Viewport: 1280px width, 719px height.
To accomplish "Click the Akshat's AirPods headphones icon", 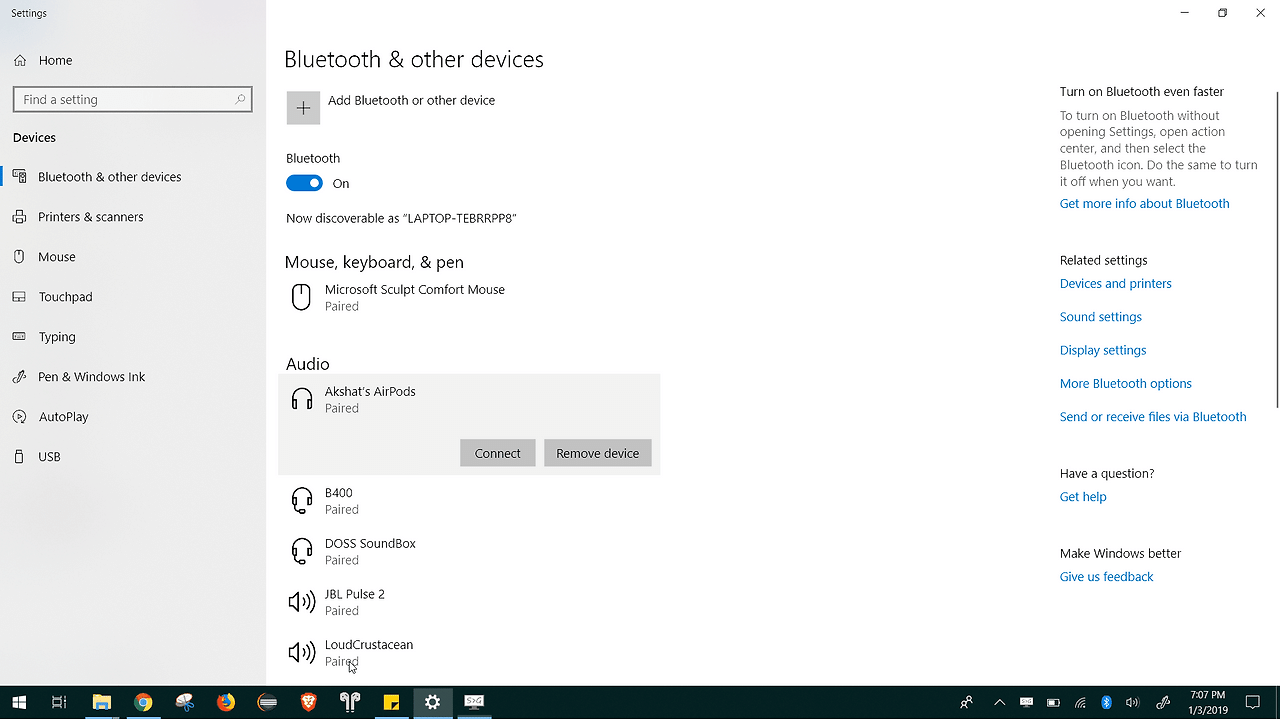I will 301,399.
